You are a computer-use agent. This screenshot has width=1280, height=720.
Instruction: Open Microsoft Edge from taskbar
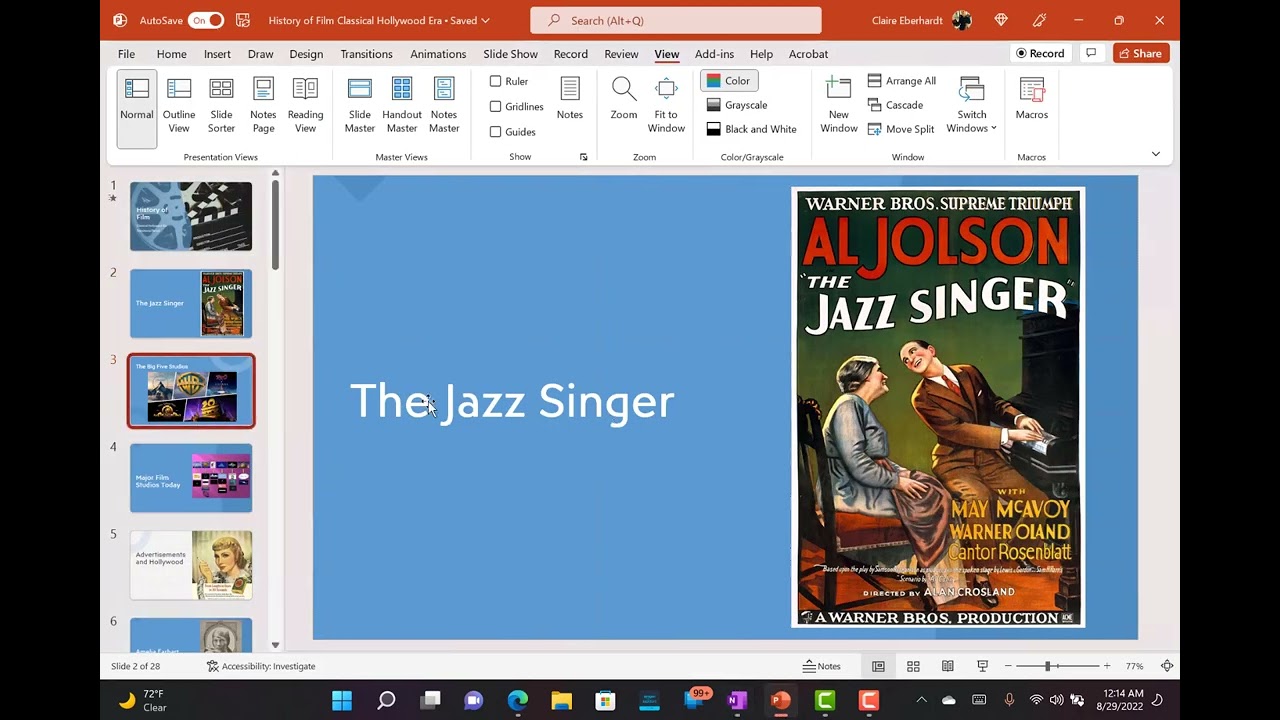pos(518,700)
